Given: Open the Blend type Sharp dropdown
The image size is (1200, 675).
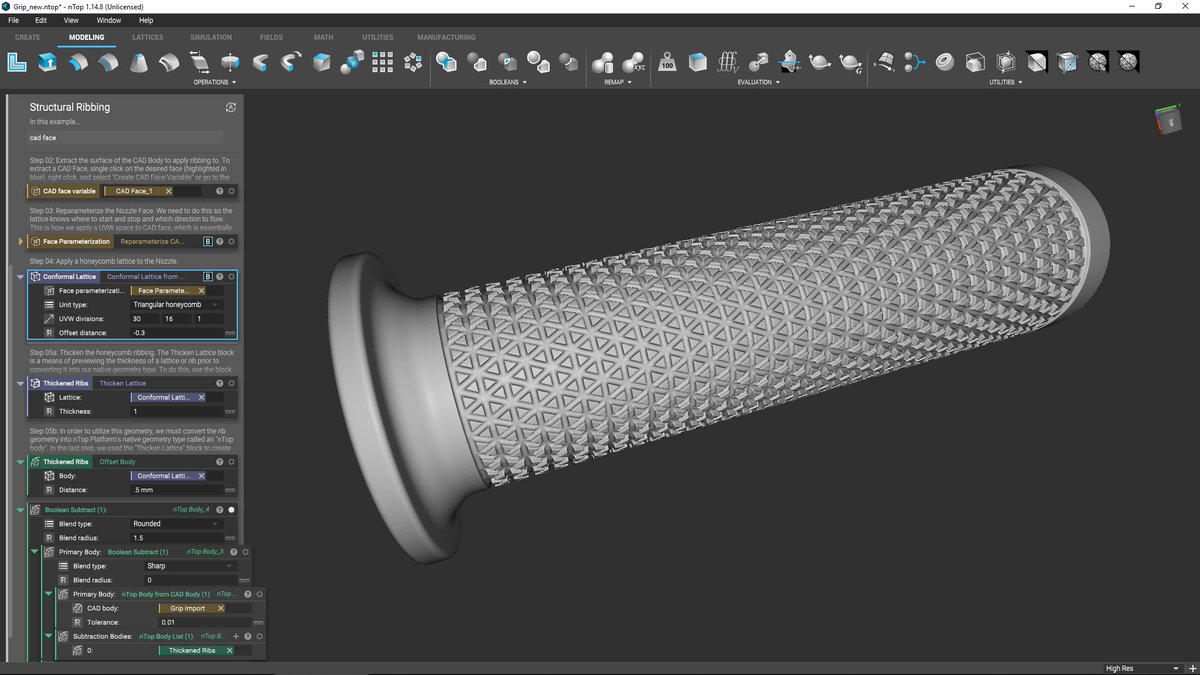Looking at the screenshot, I should pos(191,566).
